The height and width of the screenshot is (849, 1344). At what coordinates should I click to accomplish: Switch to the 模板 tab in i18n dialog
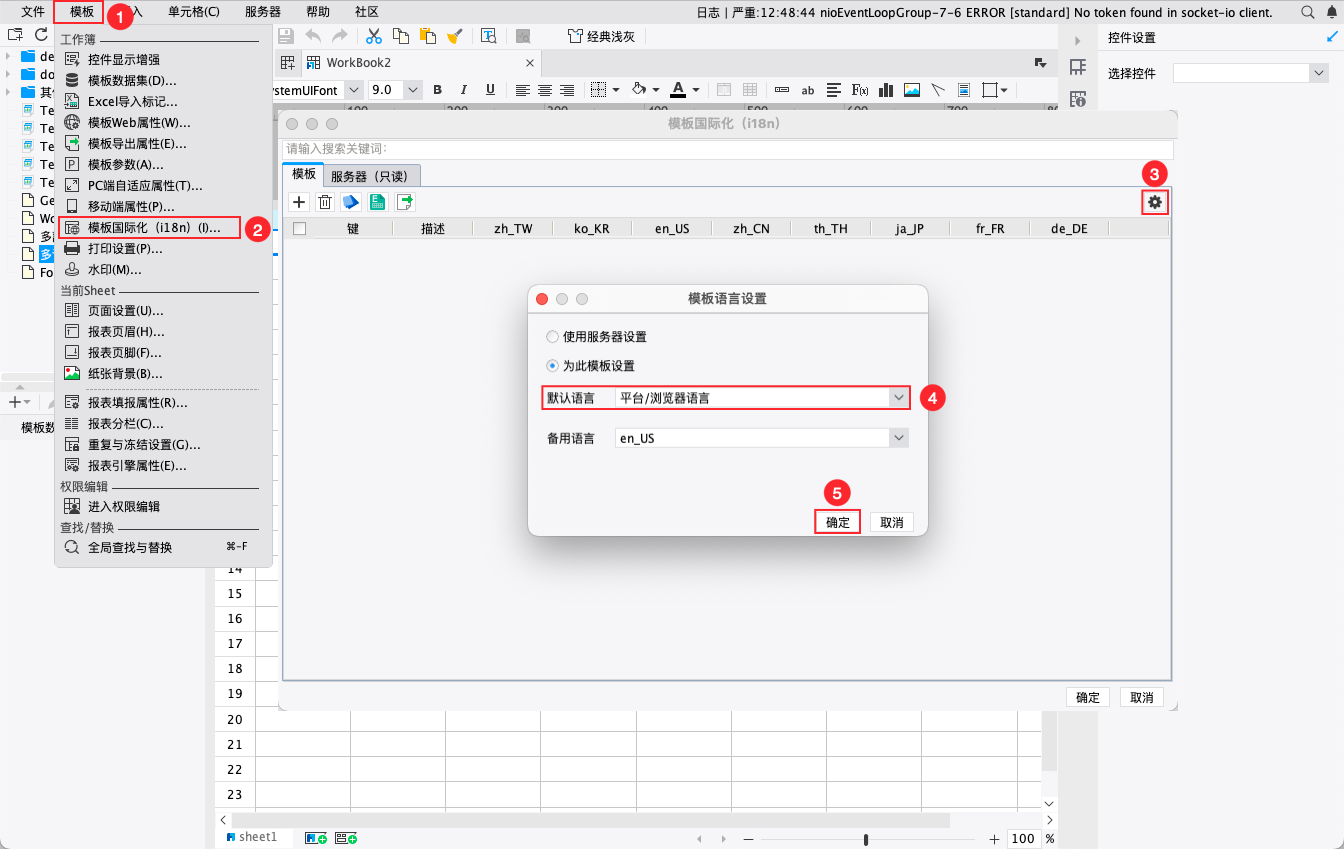(303, 174)
